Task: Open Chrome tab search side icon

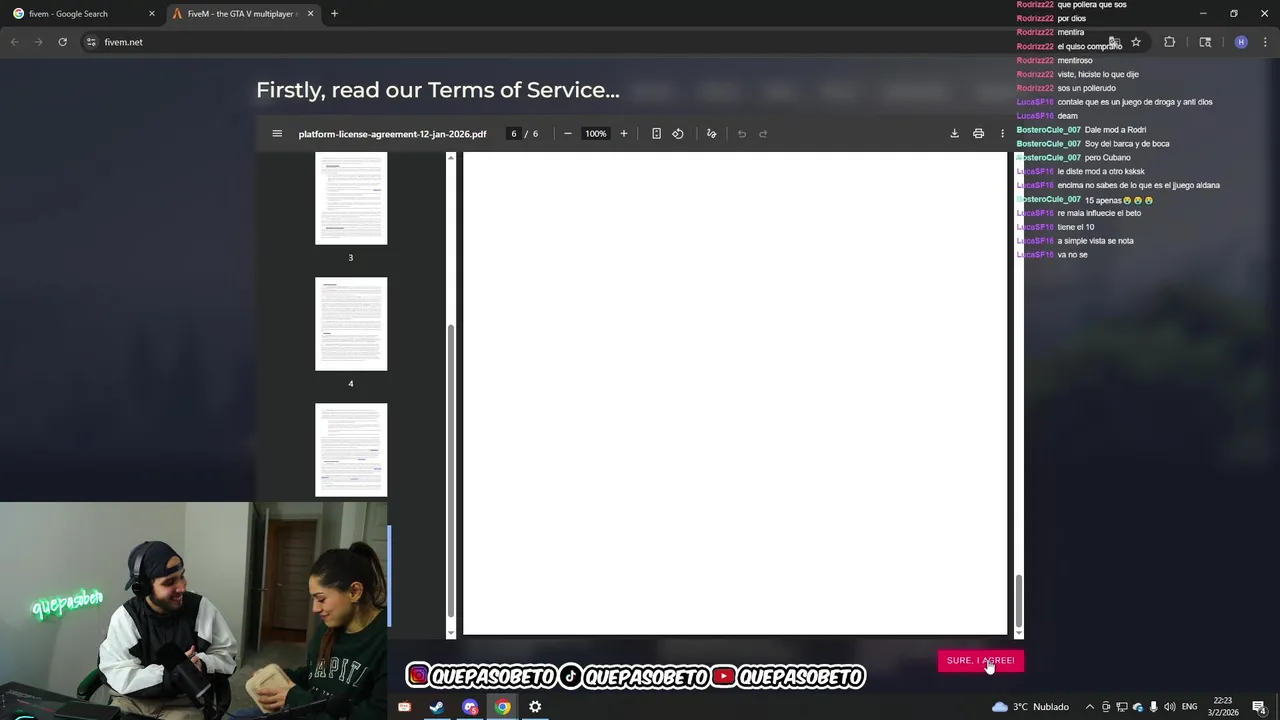Action: coord(1205,42)
